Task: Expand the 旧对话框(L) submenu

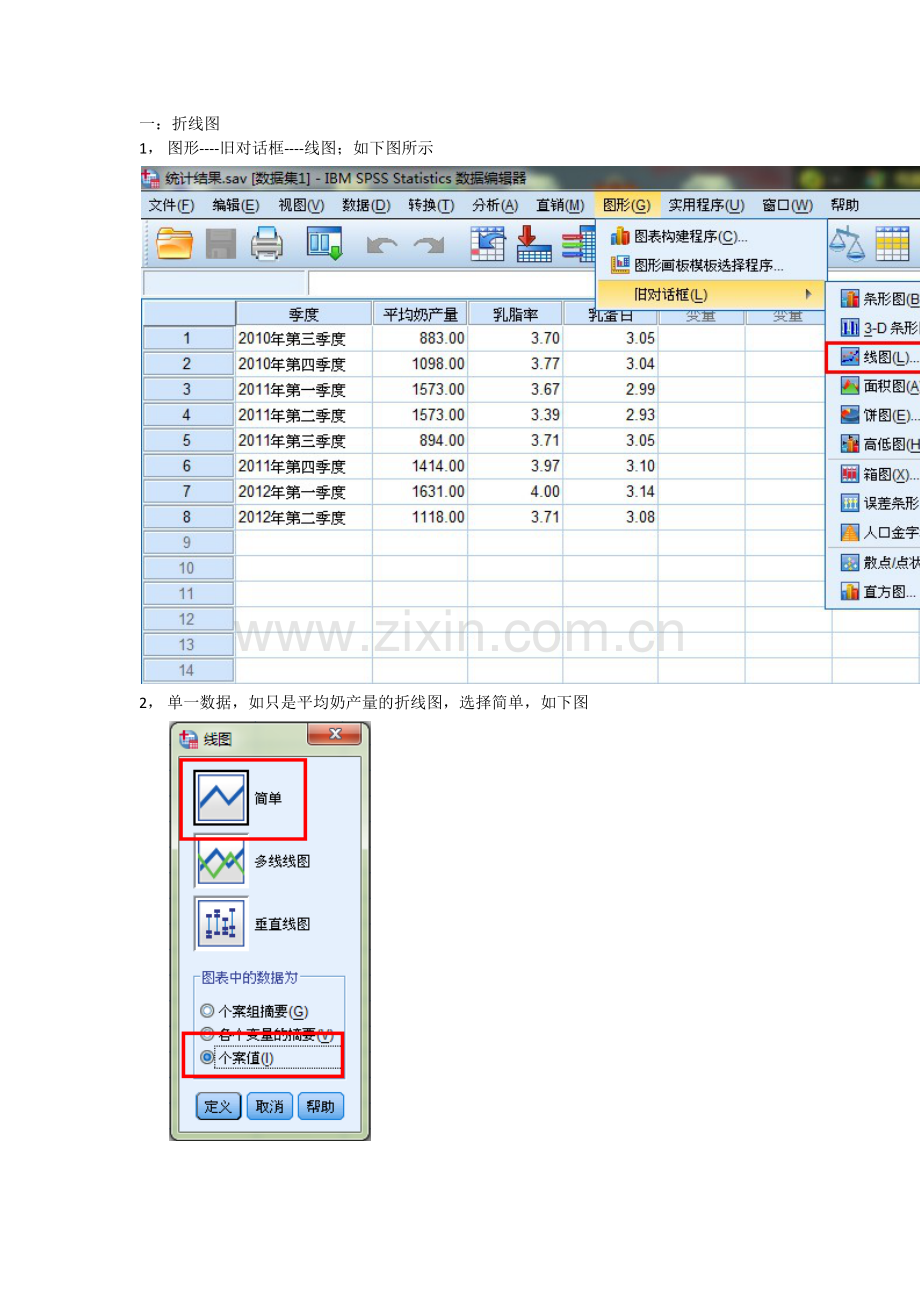Action: pos(710,294)
